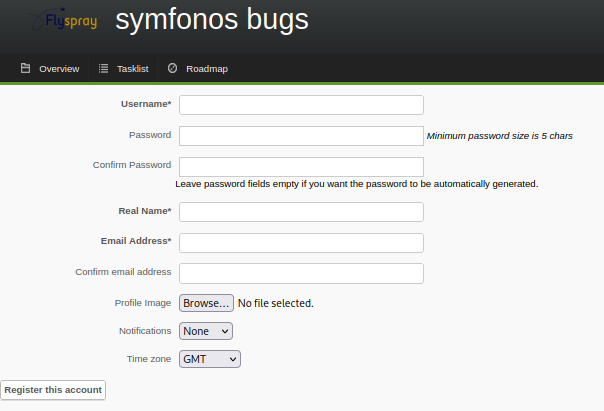This screenshot has height=411, width=604.
Task: Click the Tasklist list icon
Action: point(103,68)
